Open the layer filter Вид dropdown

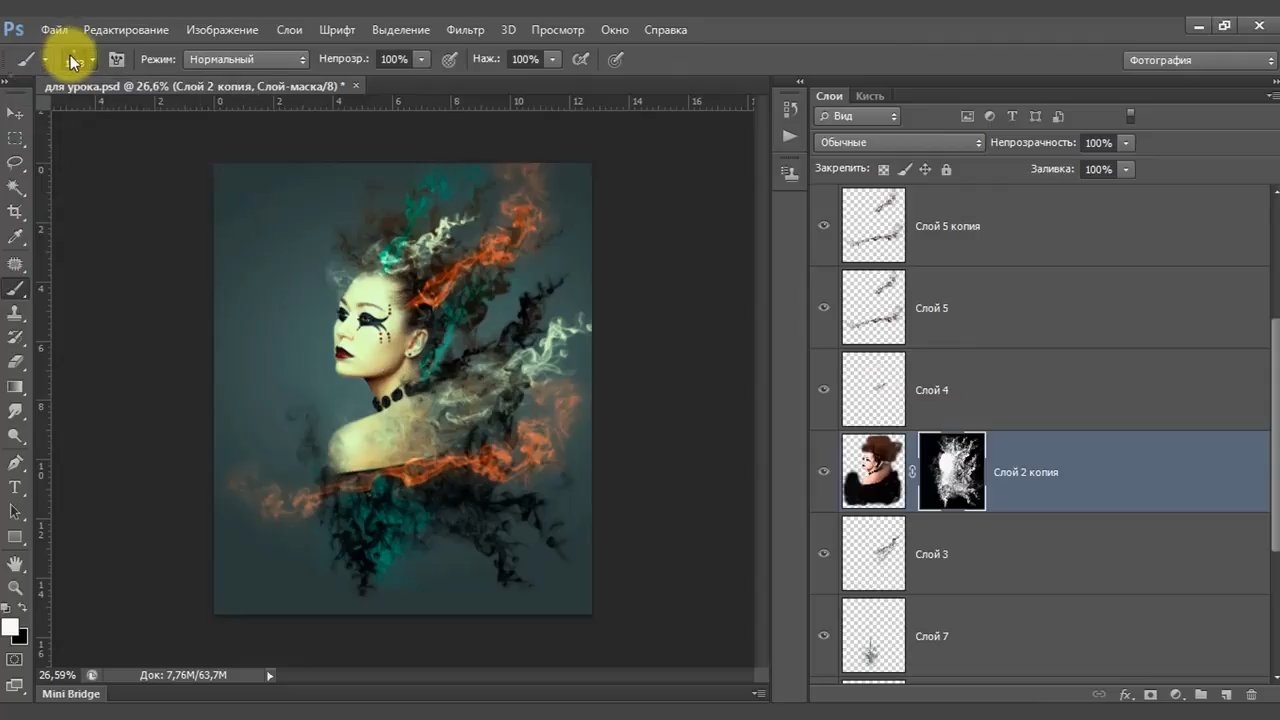857,116
